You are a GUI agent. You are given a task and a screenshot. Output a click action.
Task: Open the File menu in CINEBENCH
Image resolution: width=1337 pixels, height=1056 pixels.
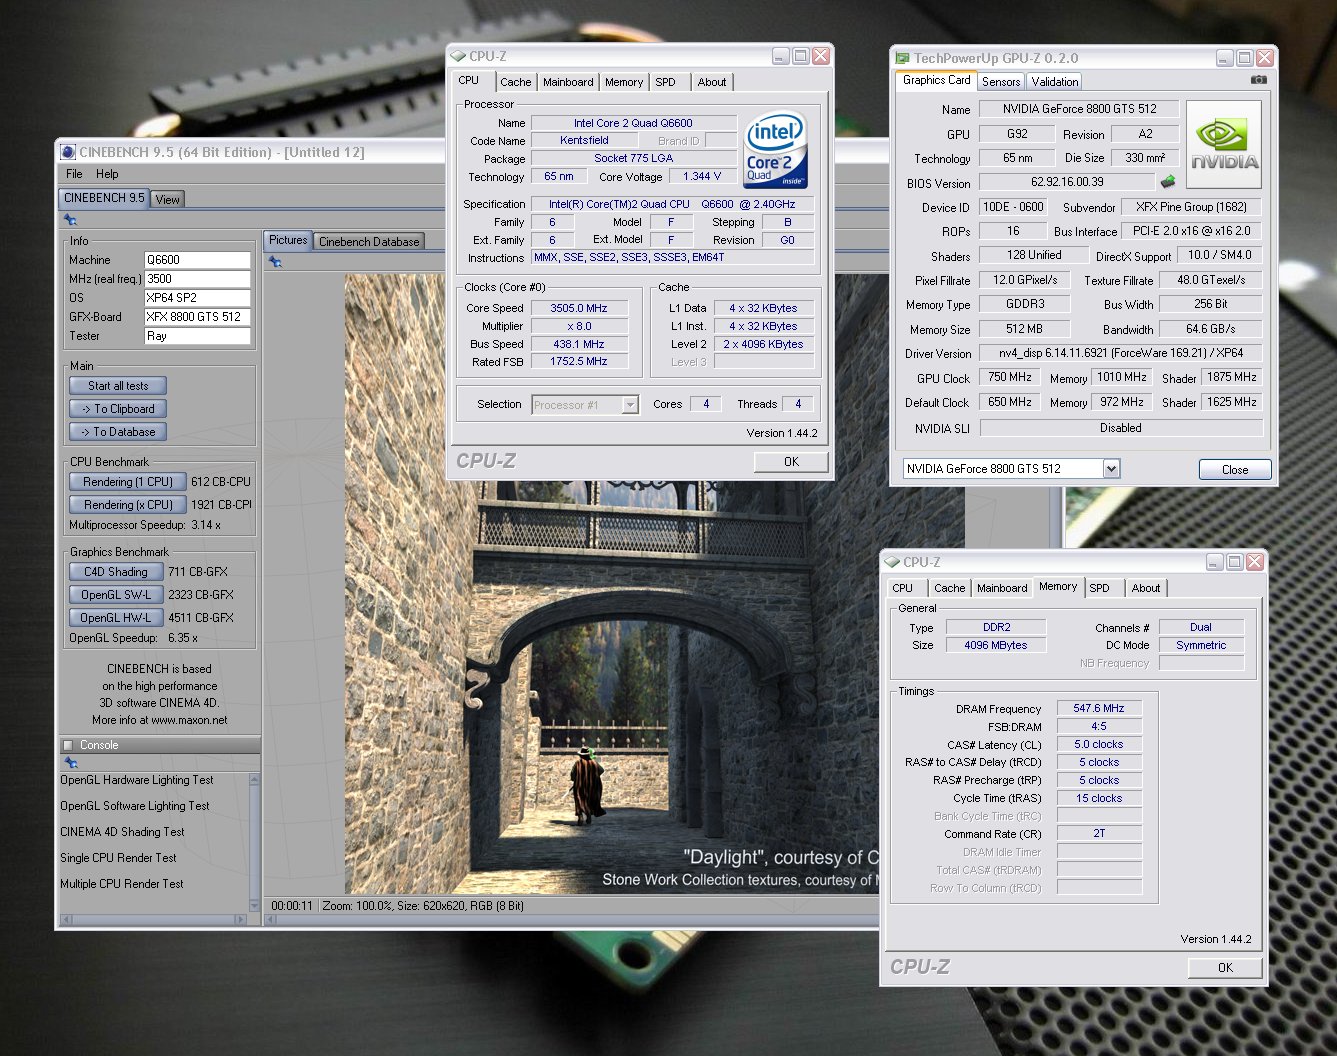(74, 174)
